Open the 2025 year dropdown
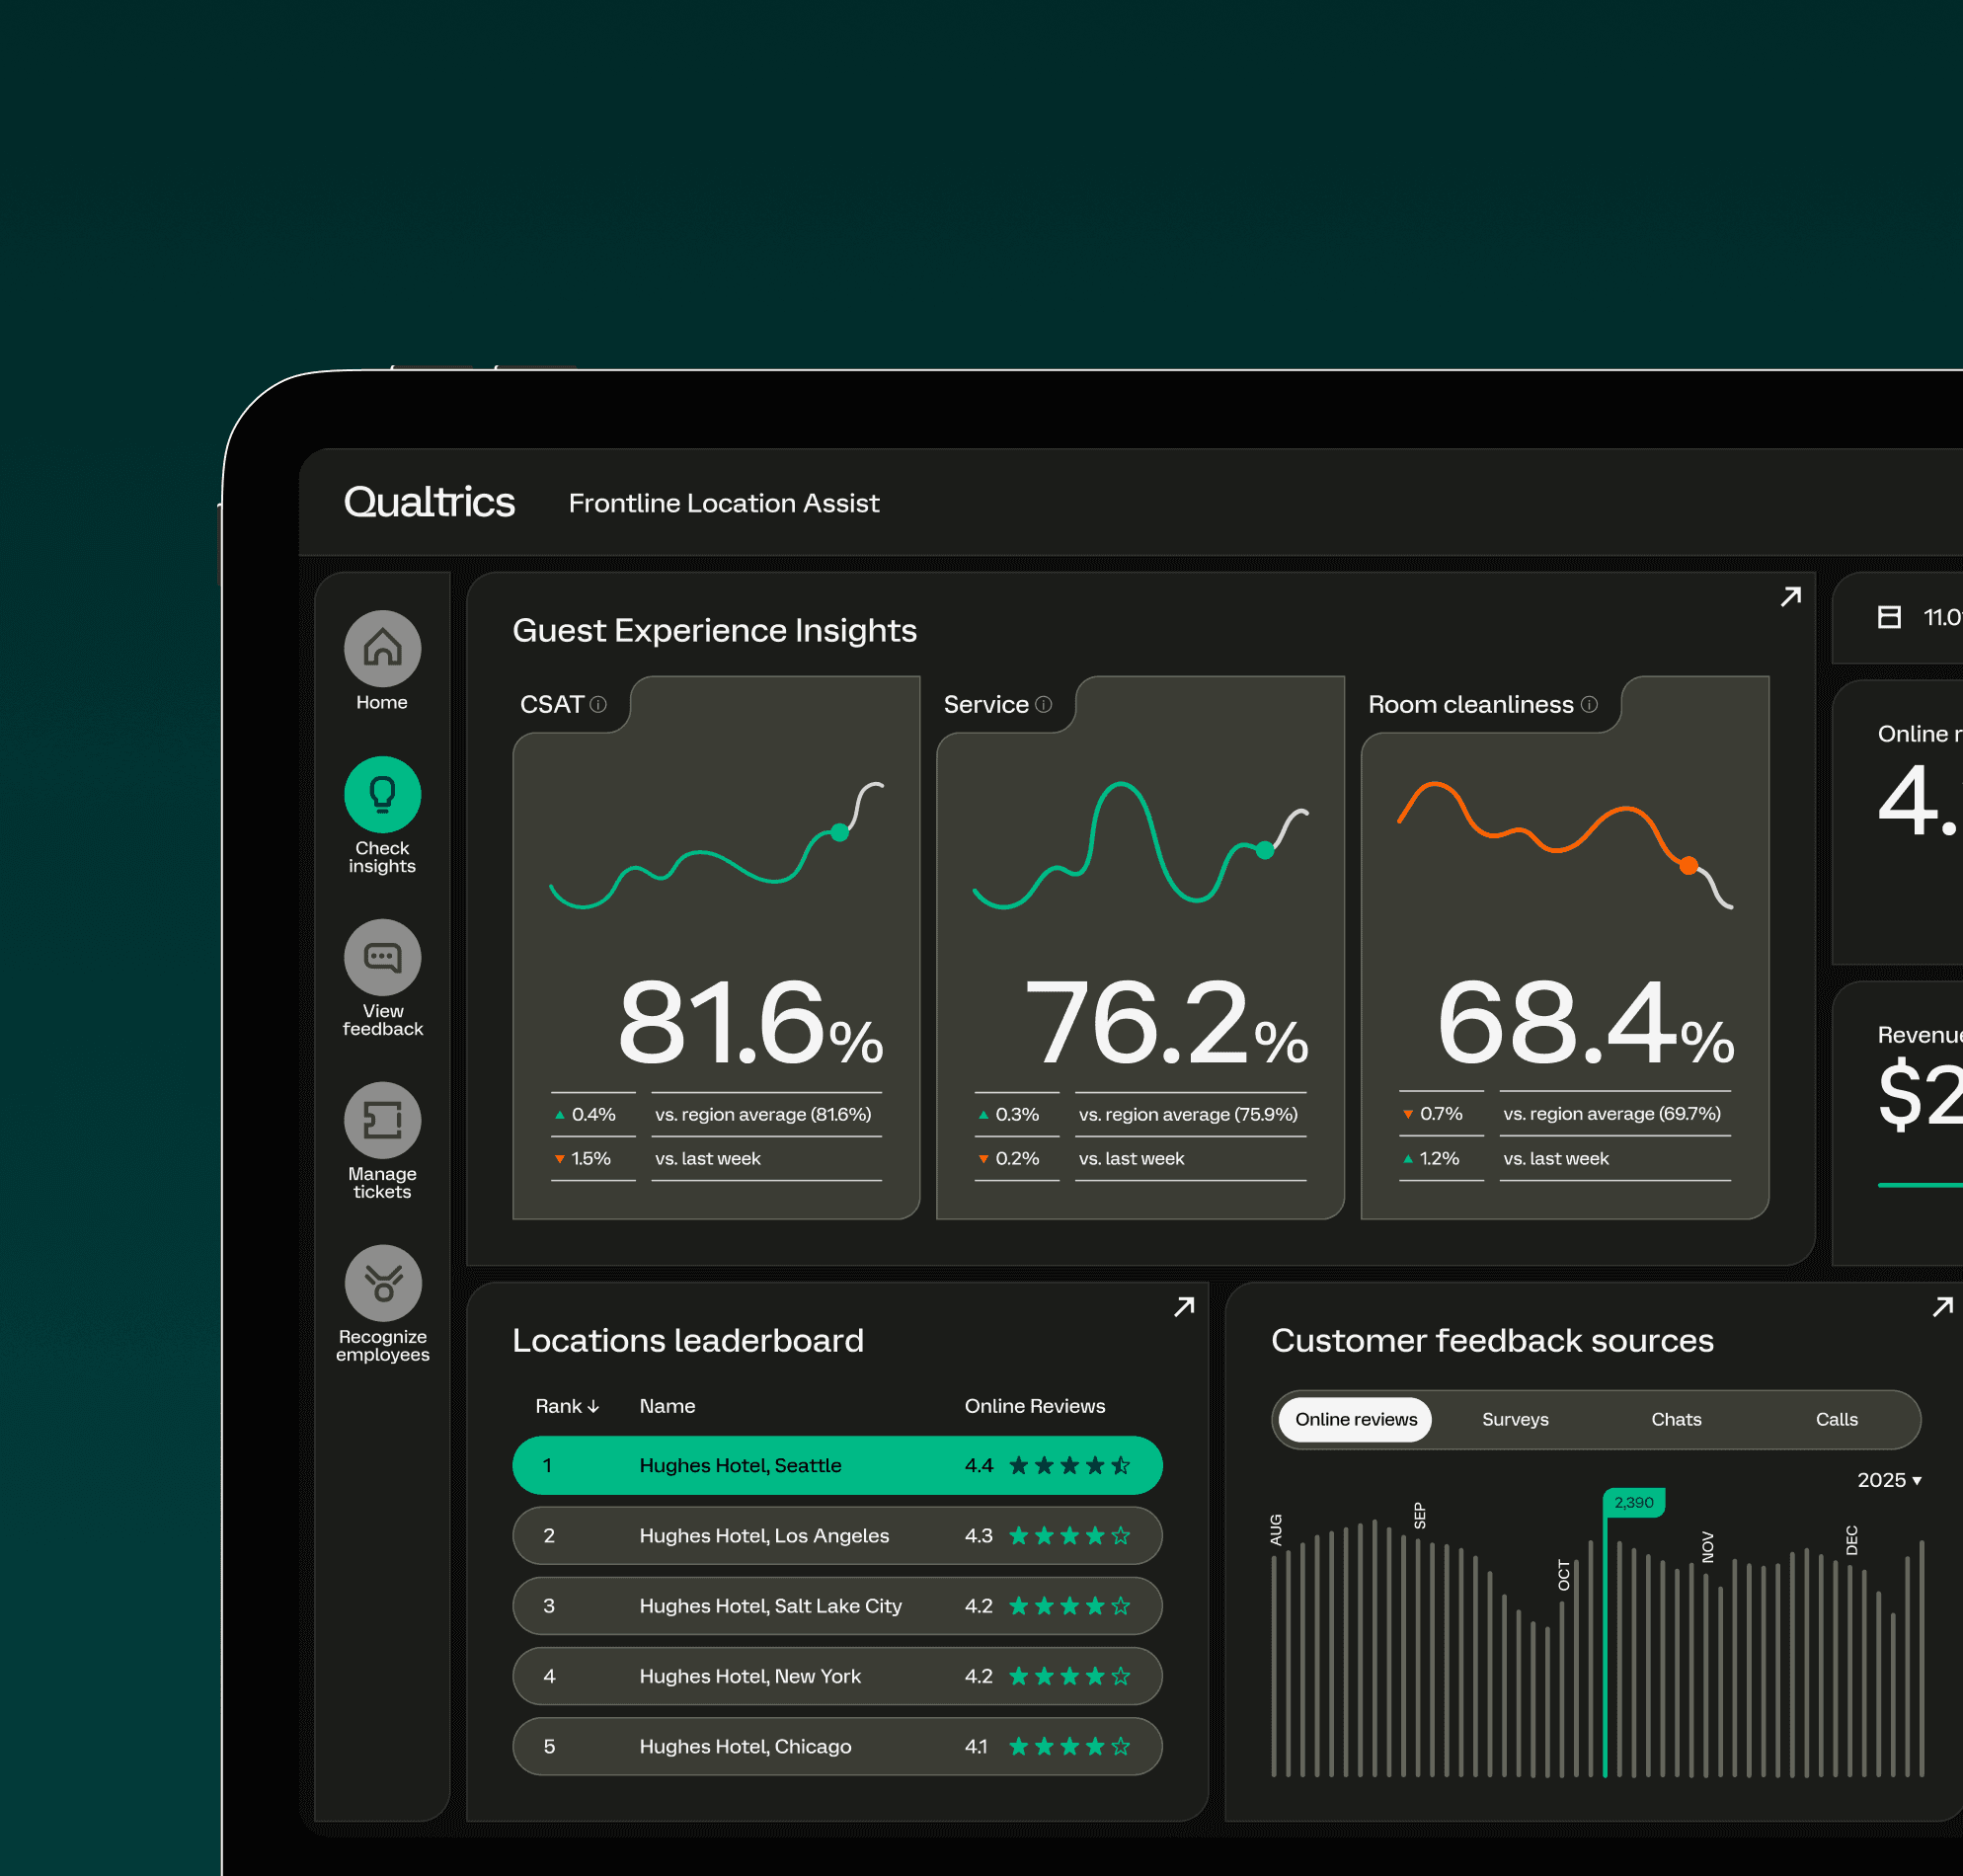 [x=1889, y=1480]
